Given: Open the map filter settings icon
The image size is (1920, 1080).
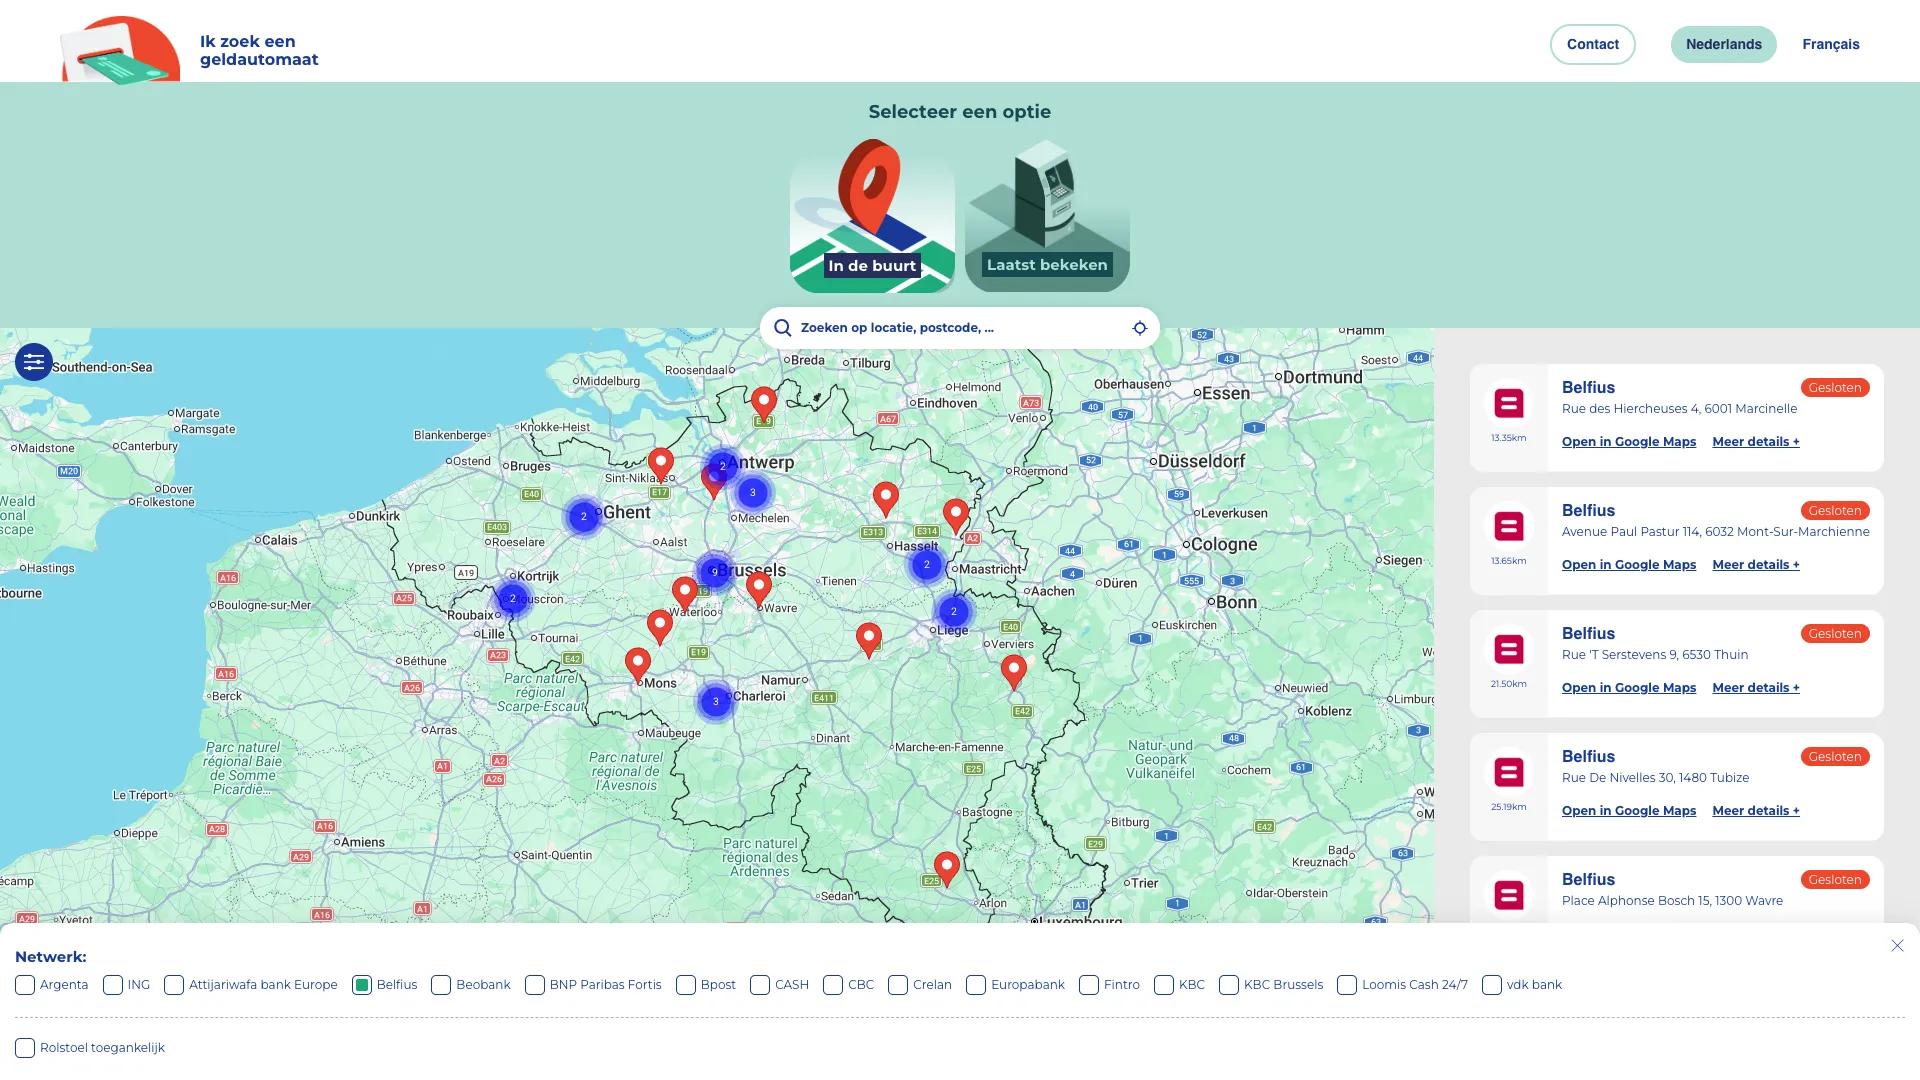Looking at the screenshot, I should 33,362.
